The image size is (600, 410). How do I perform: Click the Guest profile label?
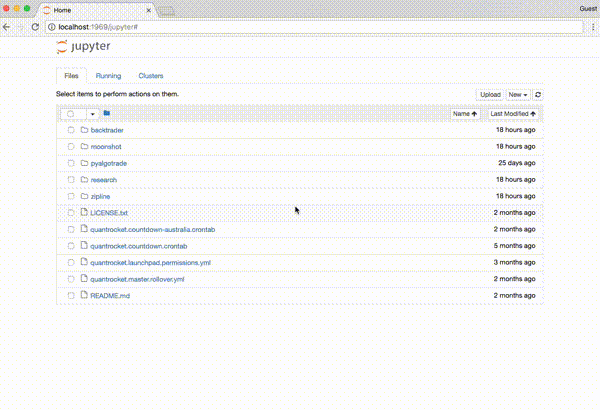point(588,9)
